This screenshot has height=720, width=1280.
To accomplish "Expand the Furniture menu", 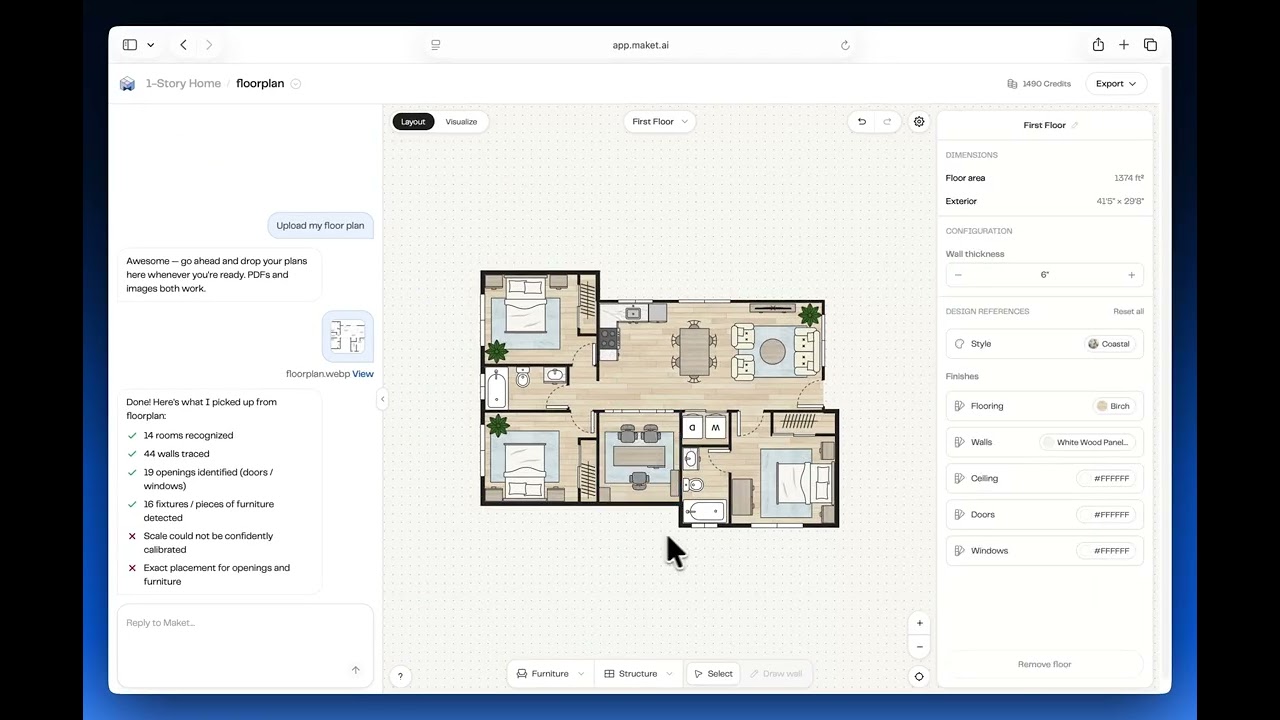I will pyautogui.click(x=550, y=674).
